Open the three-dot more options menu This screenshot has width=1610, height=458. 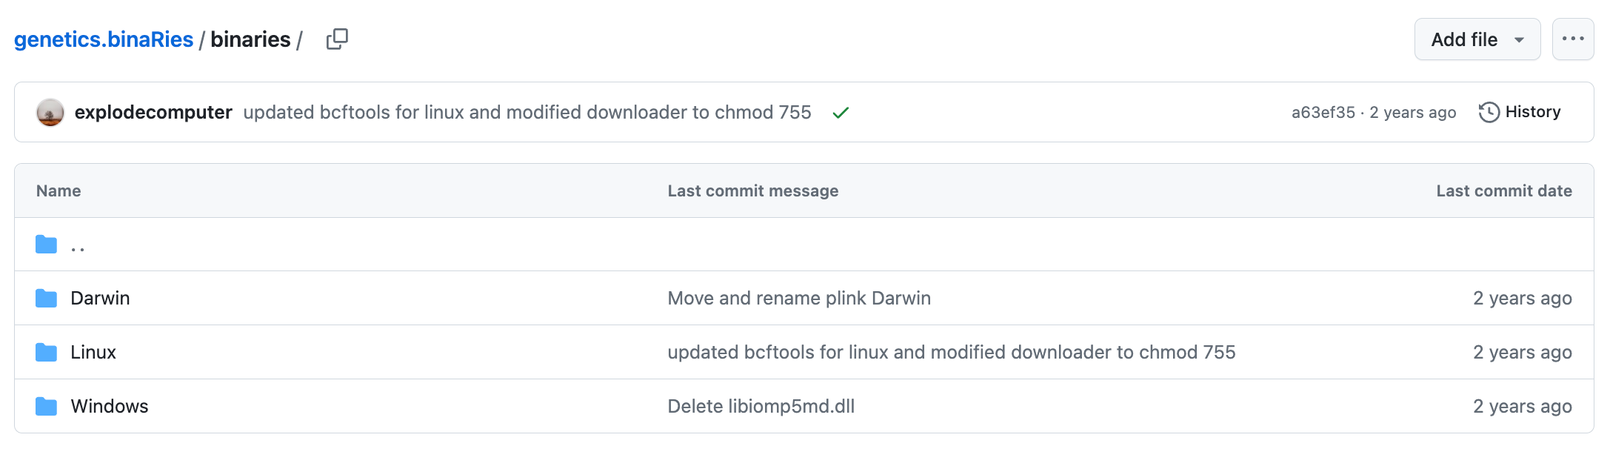(x=1573, y=39)
